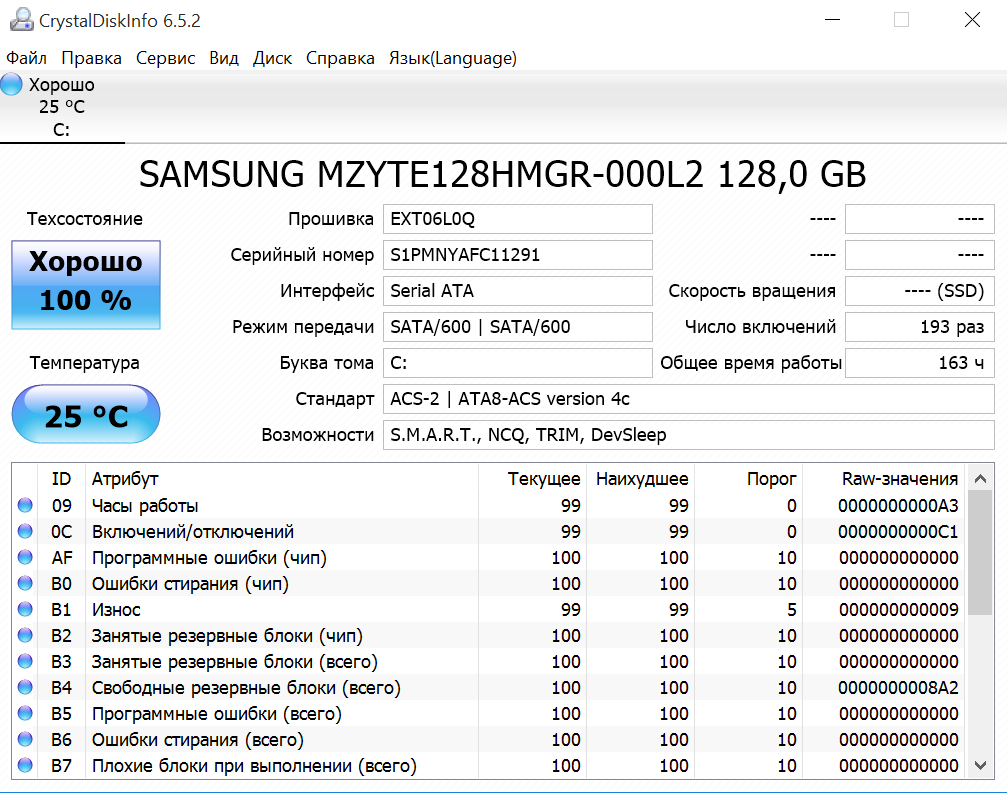Click the Хорошо 100 % health status button

tap(86, 284)
